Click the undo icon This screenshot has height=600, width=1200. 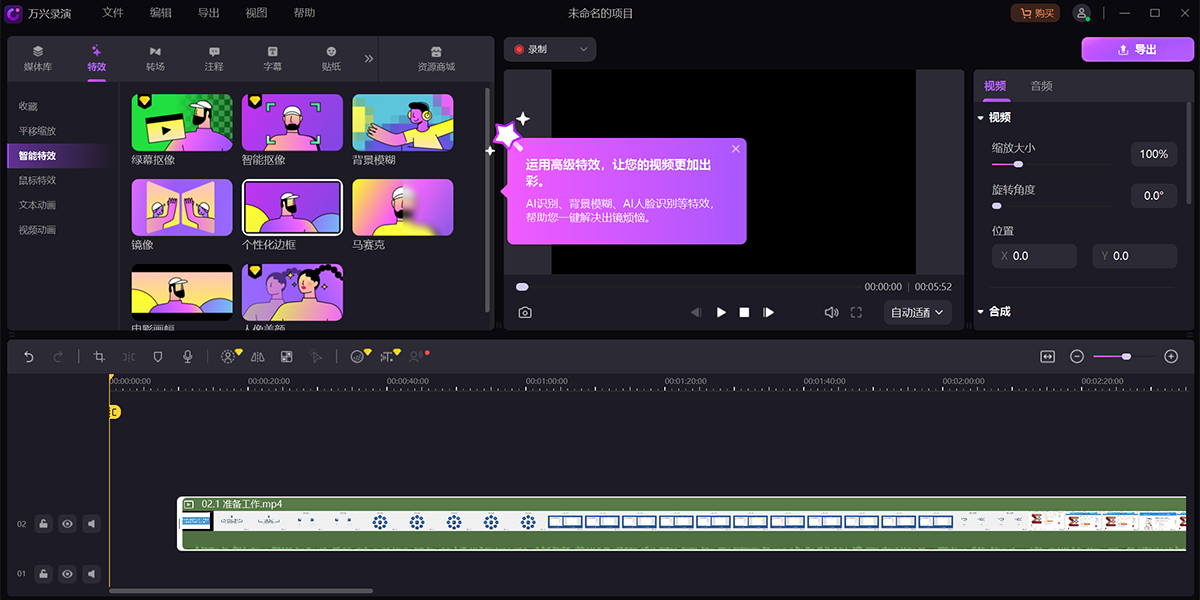(x=29, y=356)
